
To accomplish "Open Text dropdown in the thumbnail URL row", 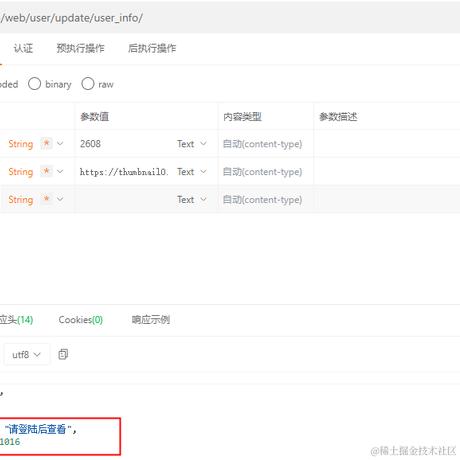I will (192, 171).
